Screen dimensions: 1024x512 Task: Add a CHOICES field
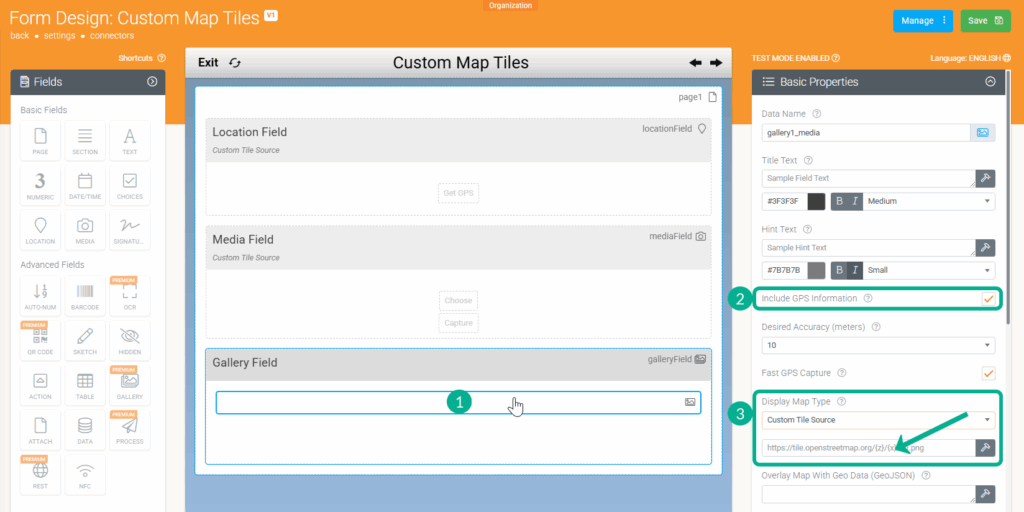coord(130,185)
